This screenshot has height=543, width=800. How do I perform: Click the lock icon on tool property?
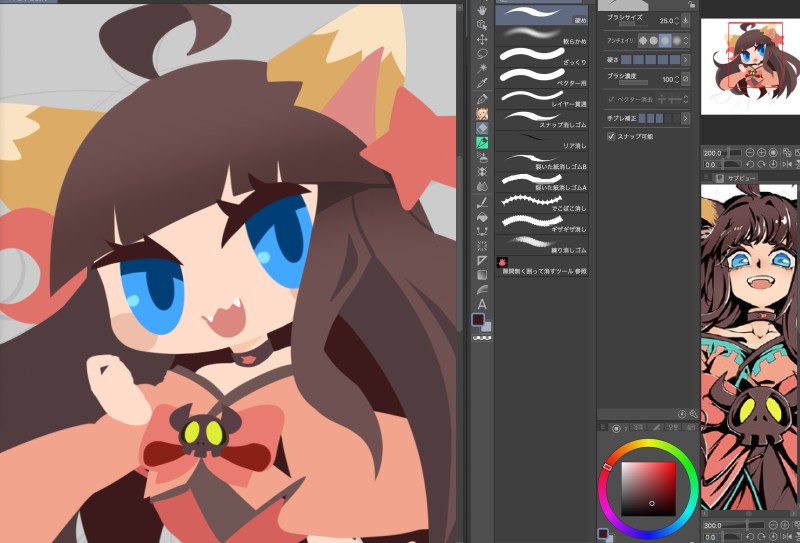pyautogui.click(x=691, y=4)
